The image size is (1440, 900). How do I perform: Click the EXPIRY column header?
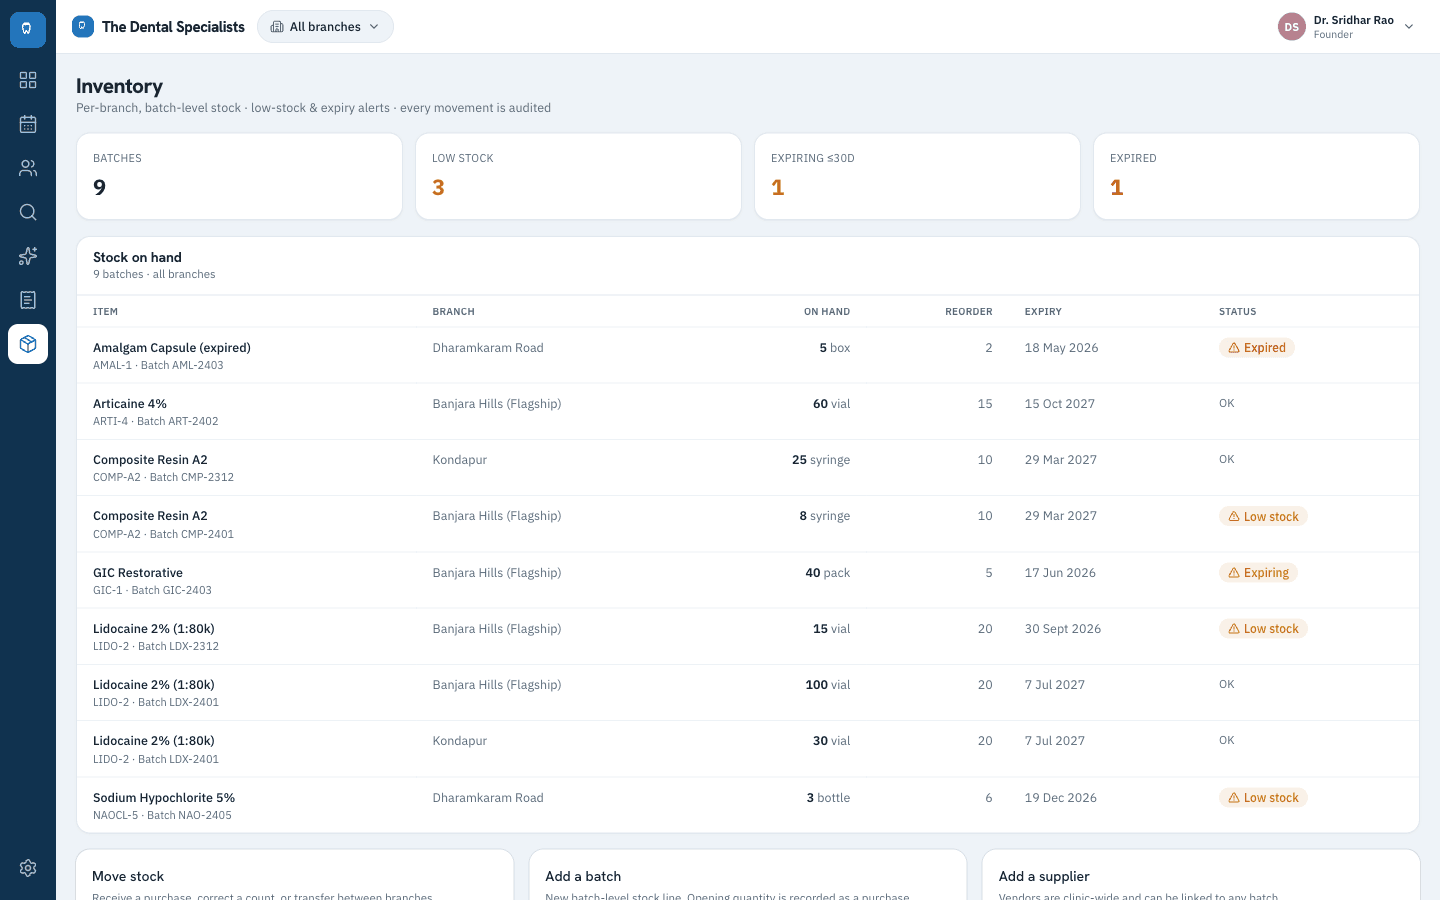pyautogui.click(x=1043, y=312)
